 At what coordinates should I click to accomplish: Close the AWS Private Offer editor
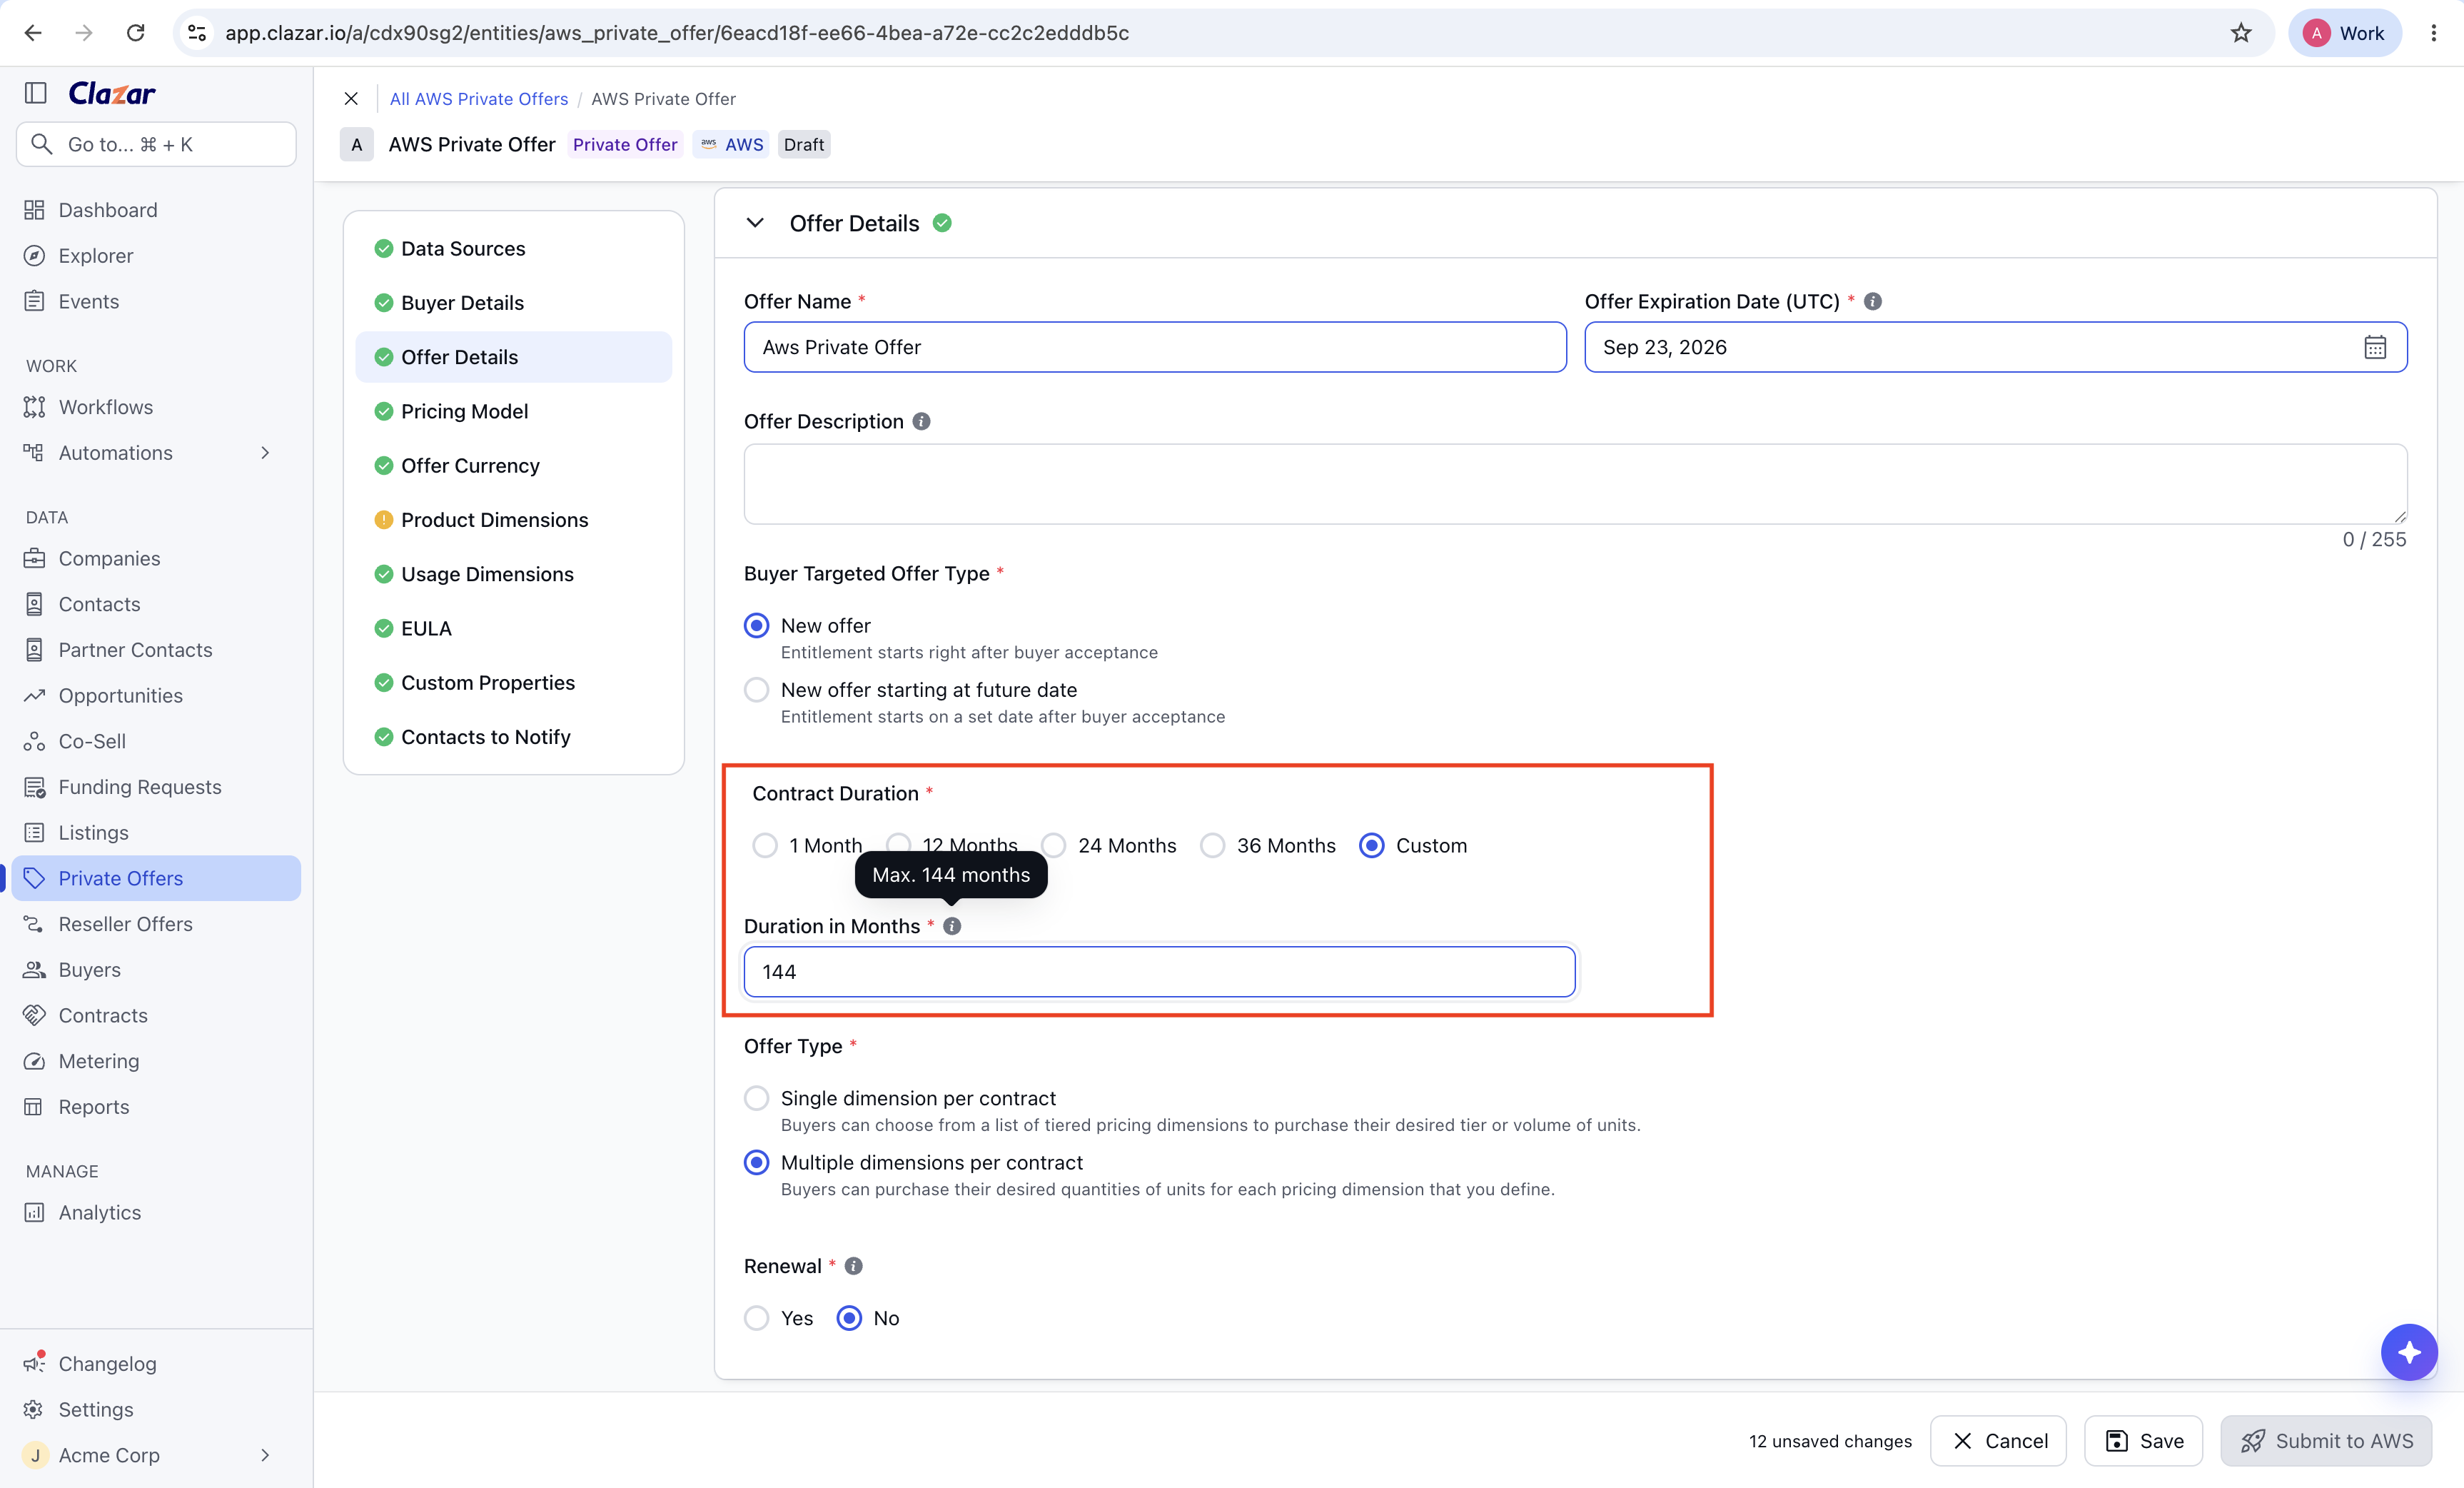[351, 98]
